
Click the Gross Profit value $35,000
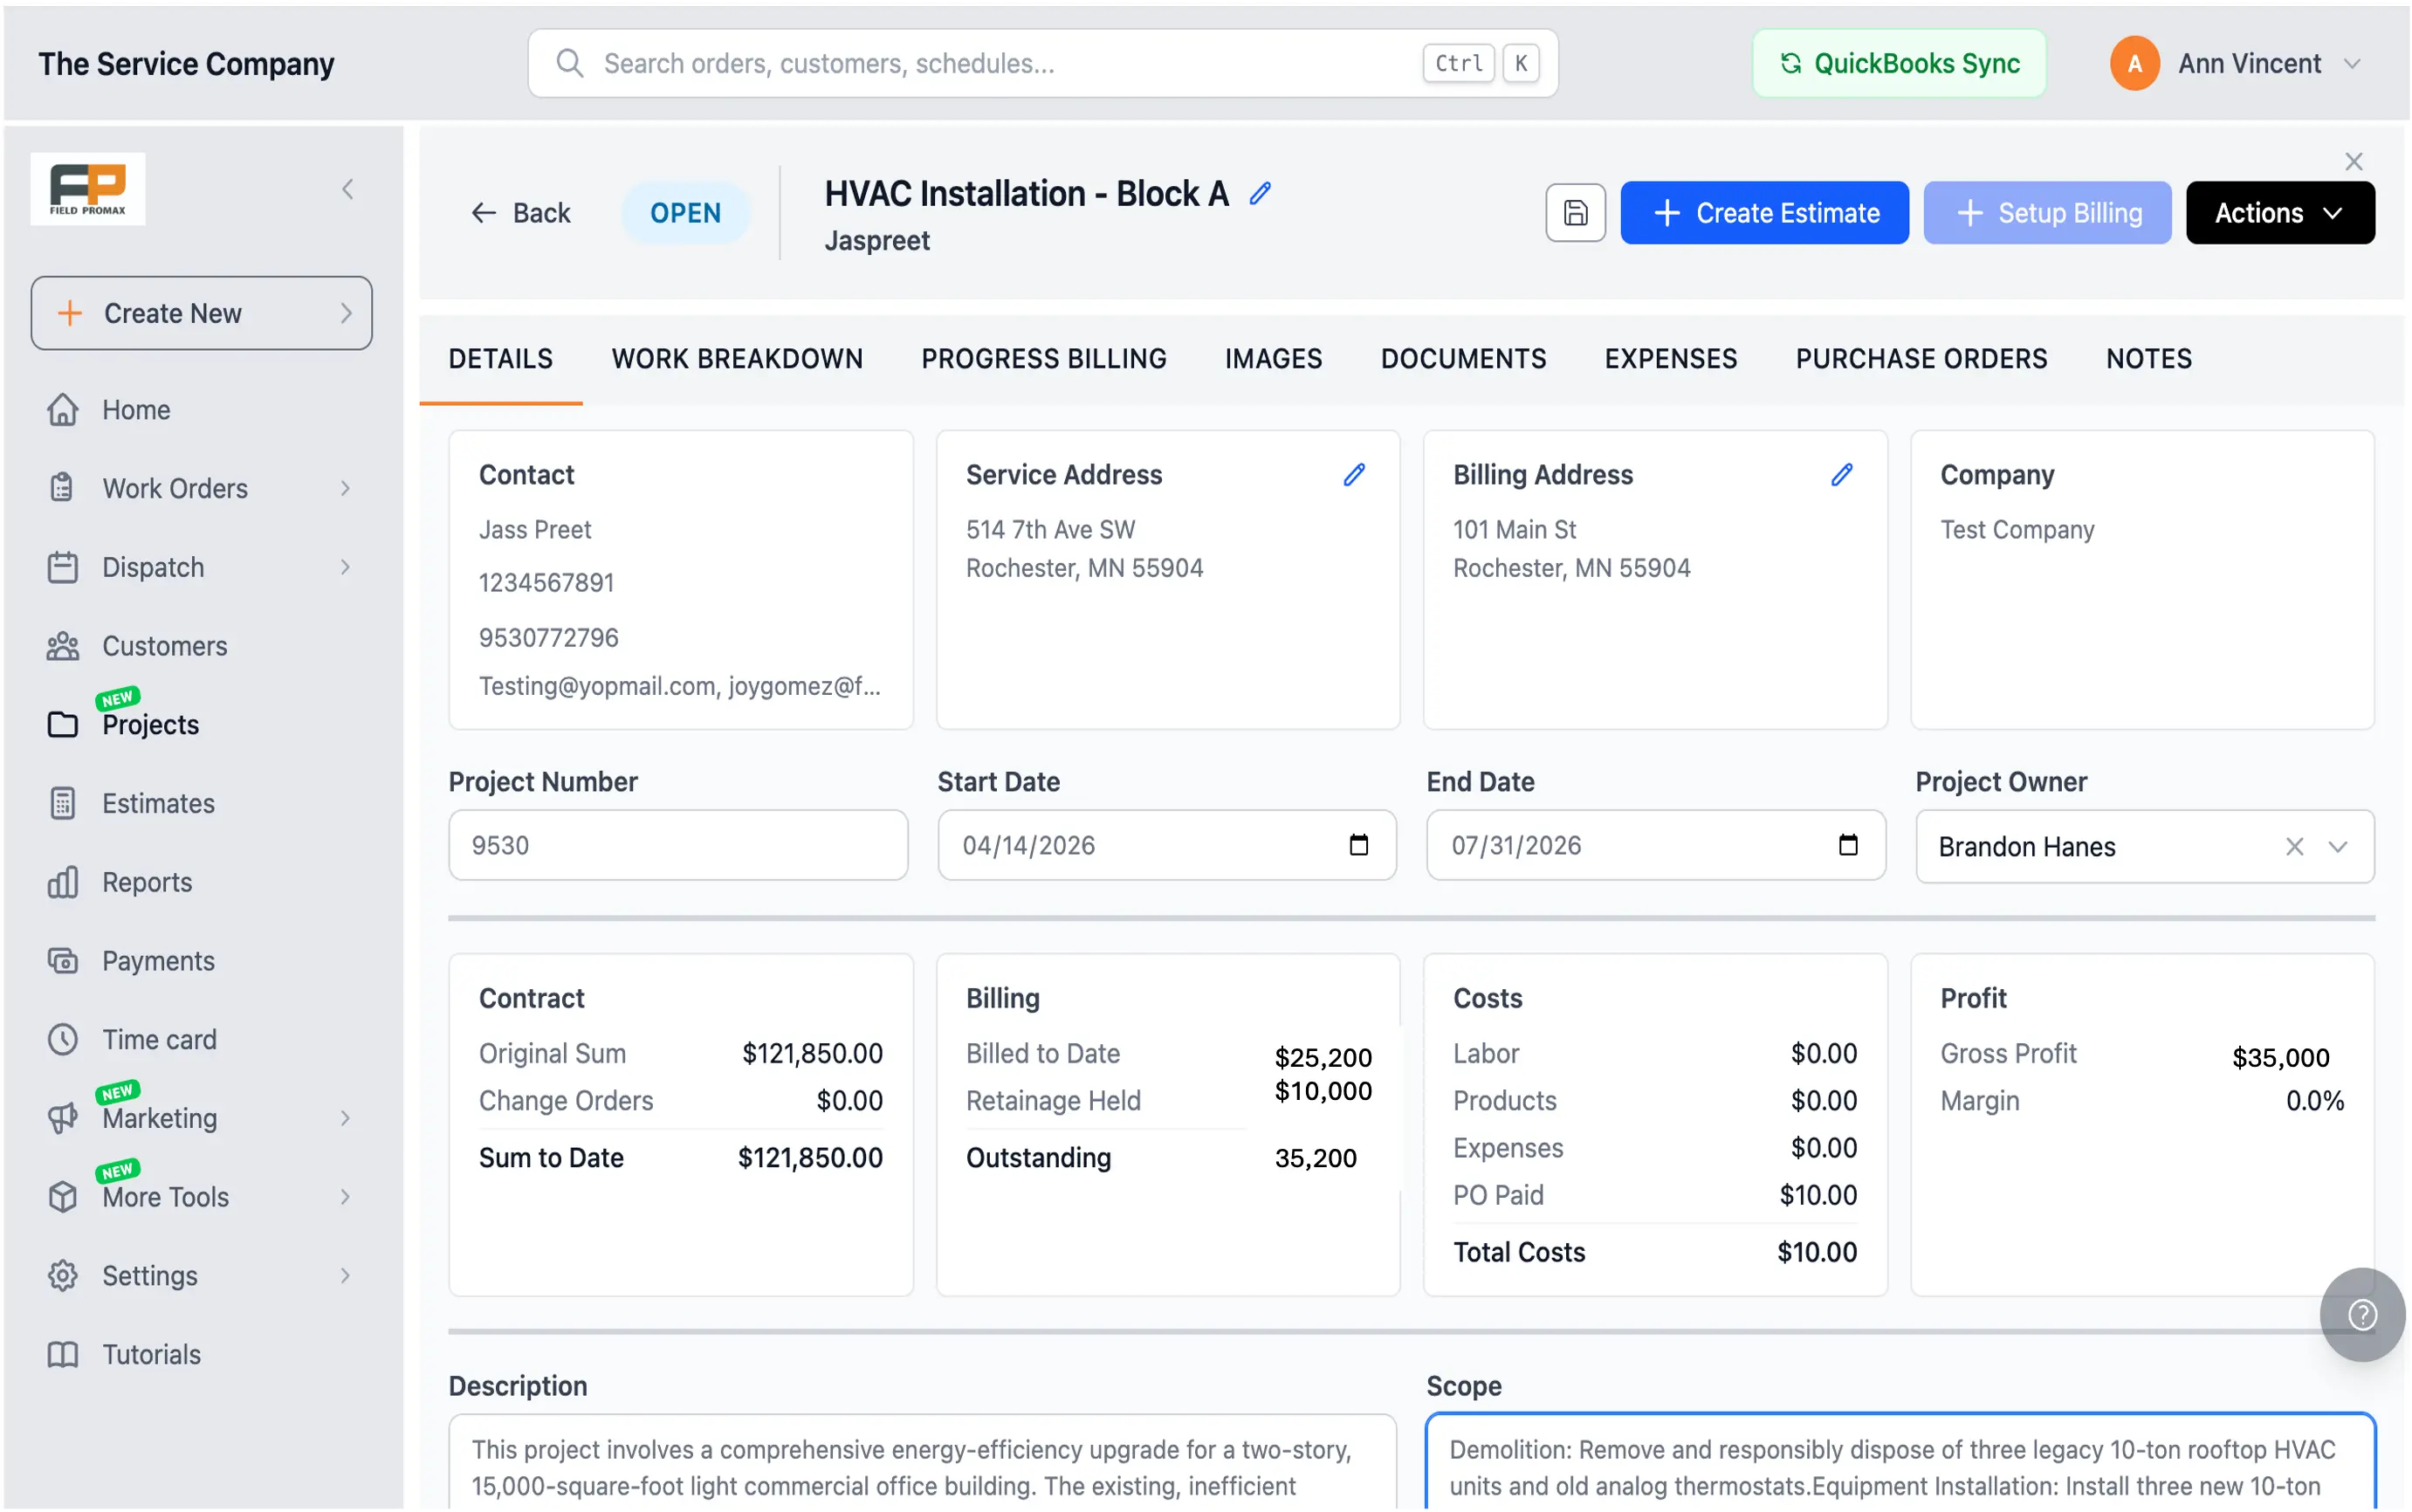coord(2279,1057)
